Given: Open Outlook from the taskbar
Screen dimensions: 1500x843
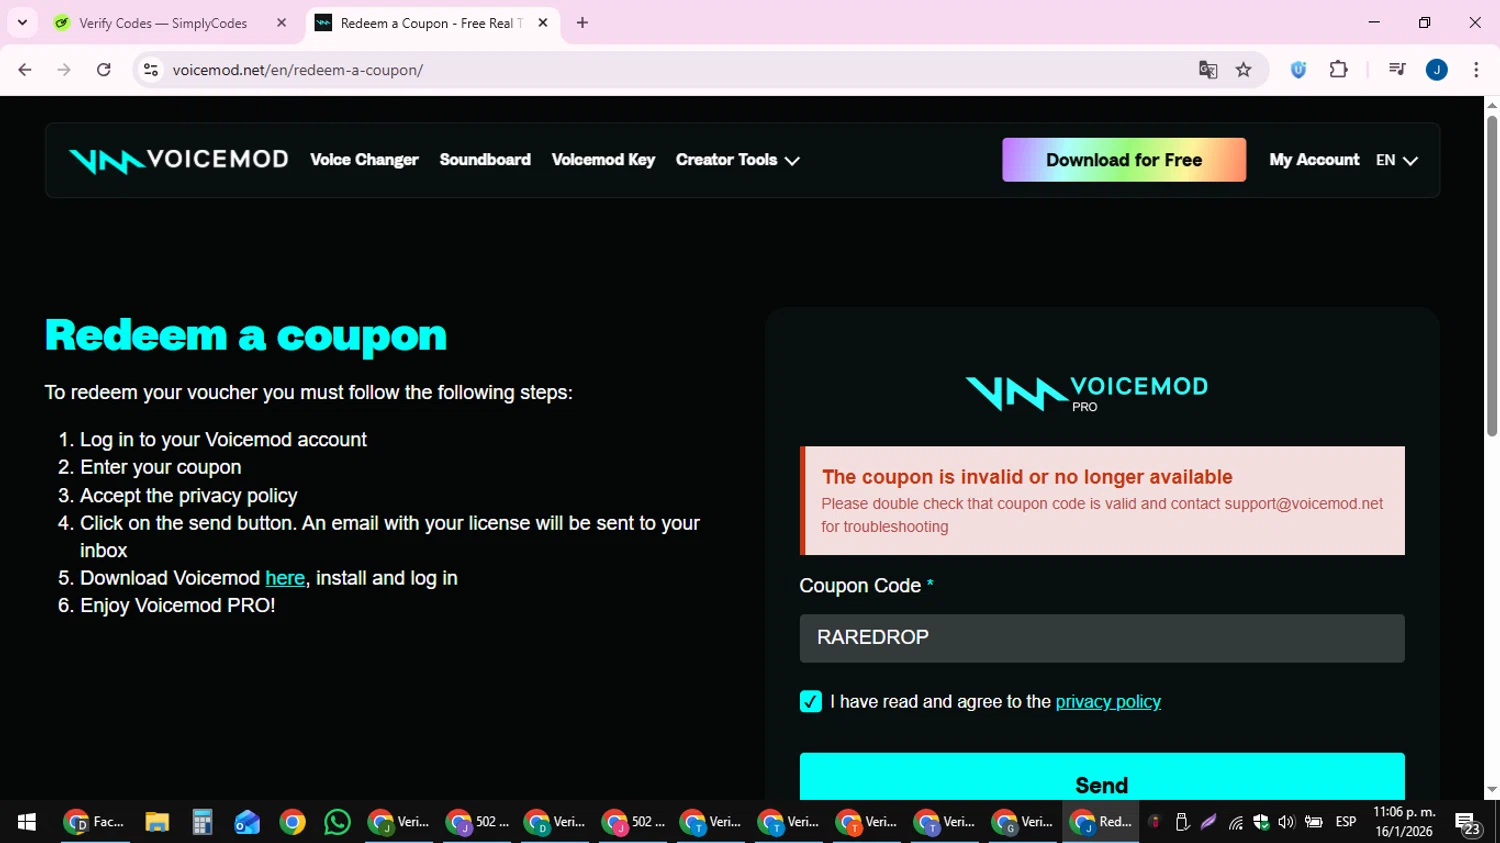Looking at the screenshot, I should click(247, 822).
